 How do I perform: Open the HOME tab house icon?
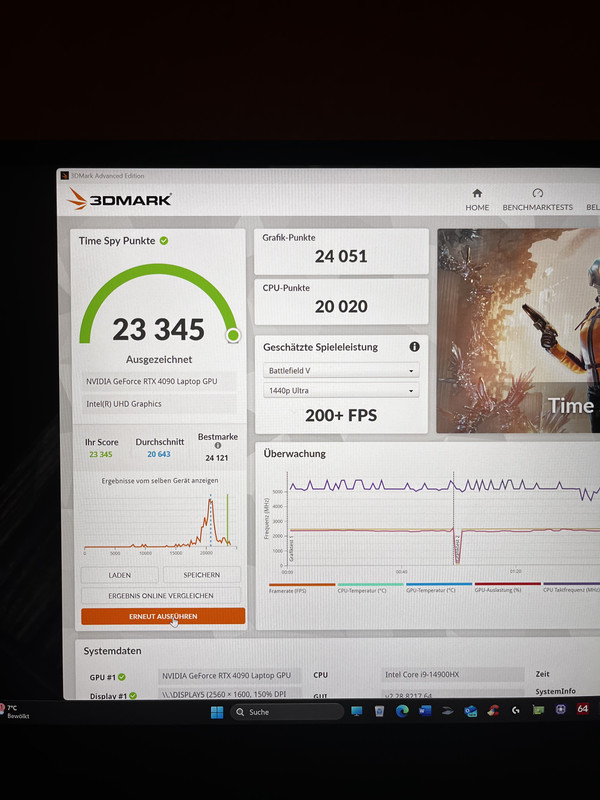click(x=477, y=193)
